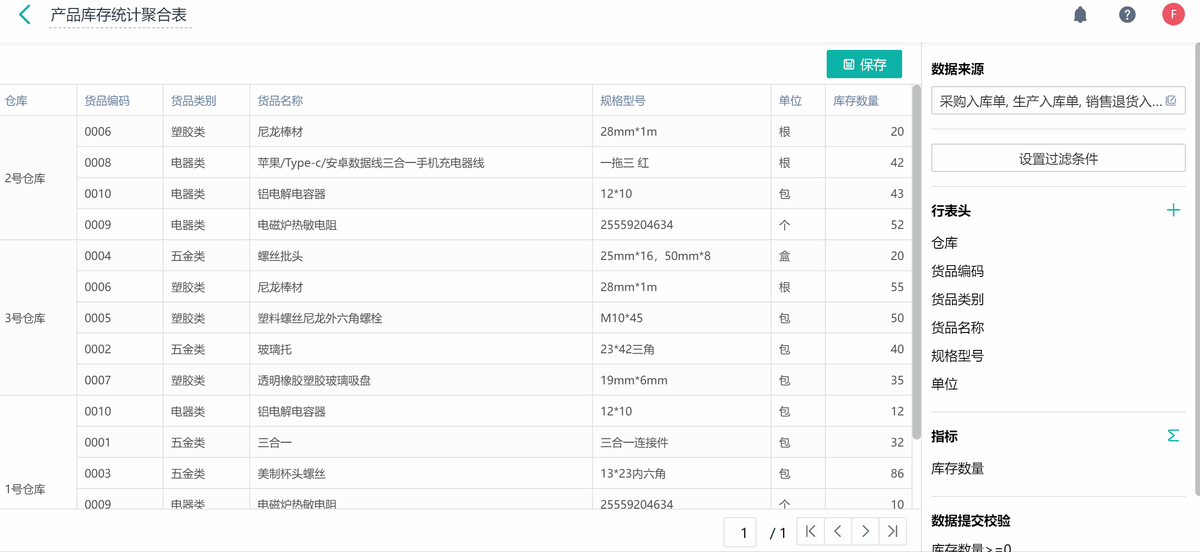This screenshot has height=552, width=1200.
Task: Click the 玻璃托 product name cell
Action: [421, 349]
